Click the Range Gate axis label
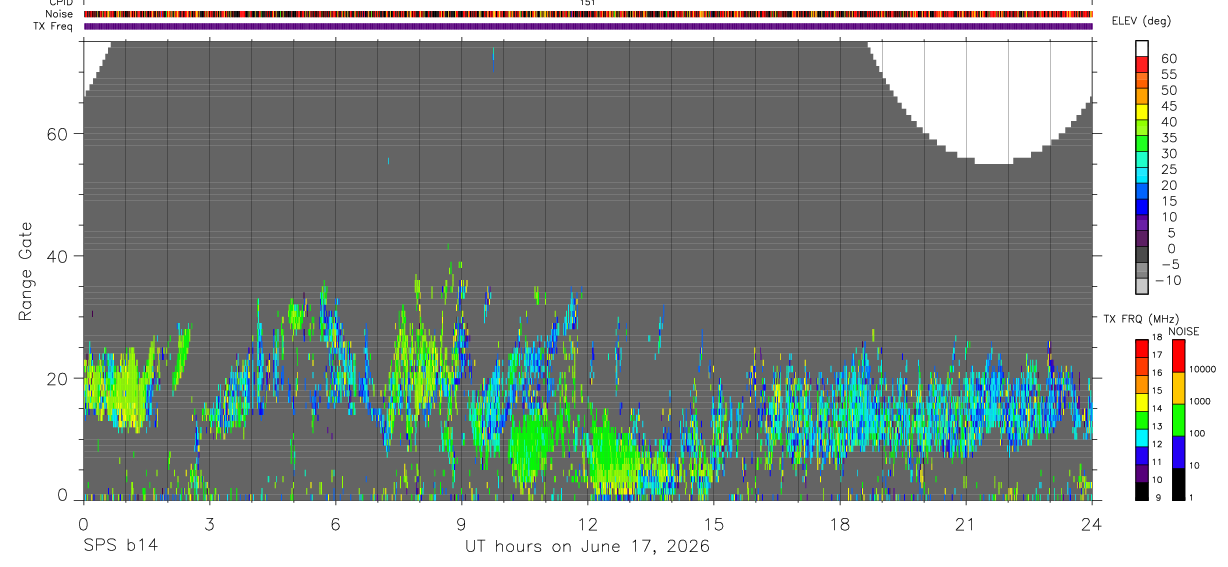Screen dimensions: 1228x567 coord(25,270)
